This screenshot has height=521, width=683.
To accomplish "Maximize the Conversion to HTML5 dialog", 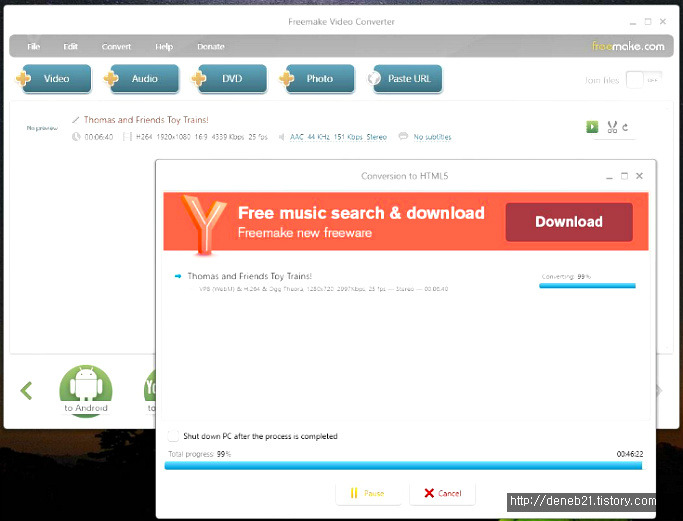I will (624, 176).
